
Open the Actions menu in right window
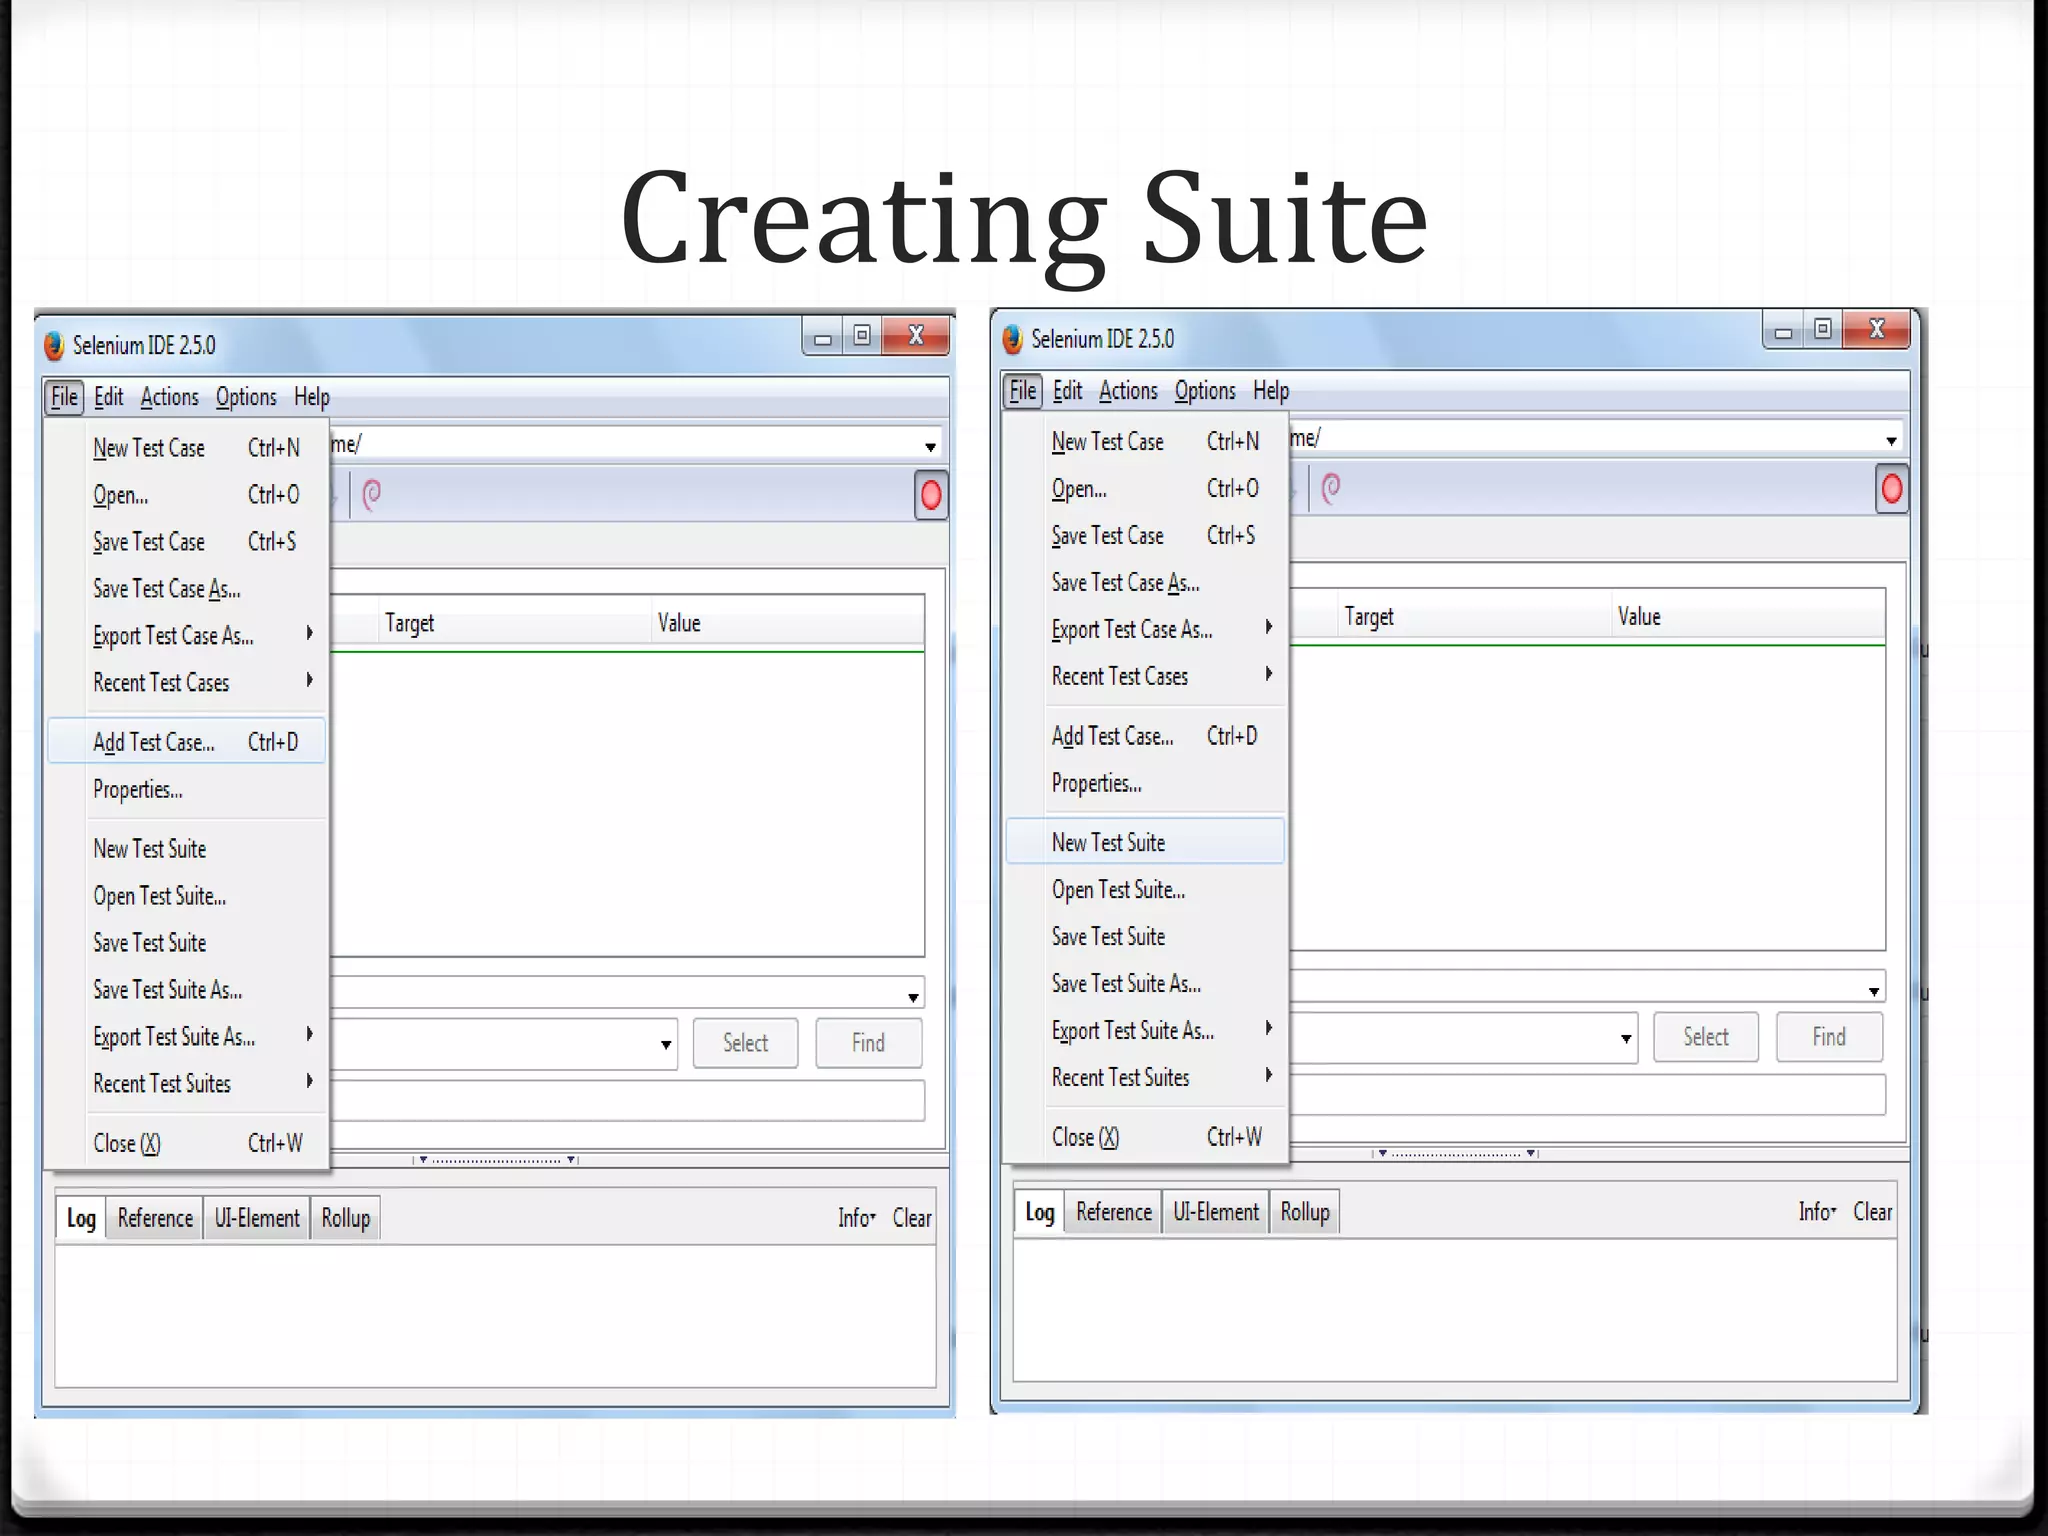[x=1128, y=391]
